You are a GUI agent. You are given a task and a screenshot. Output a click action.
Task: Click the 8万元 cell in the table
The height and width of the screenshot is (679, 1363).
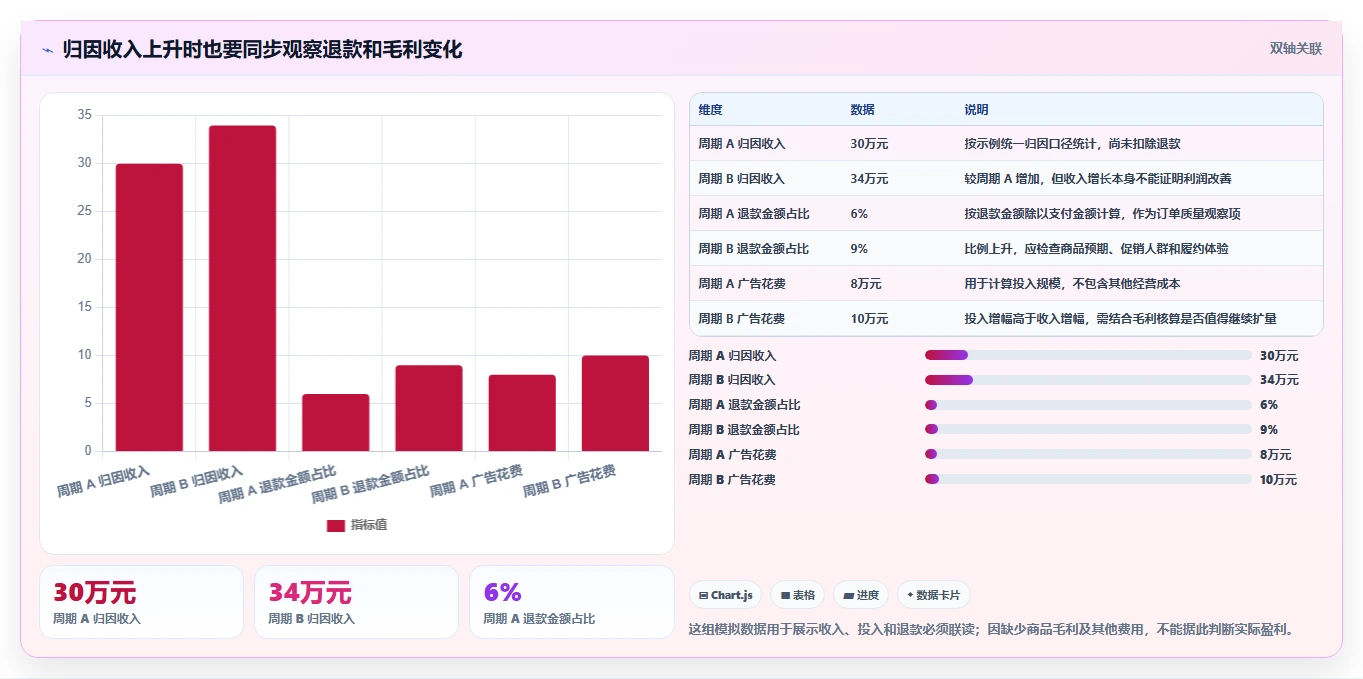866,284
